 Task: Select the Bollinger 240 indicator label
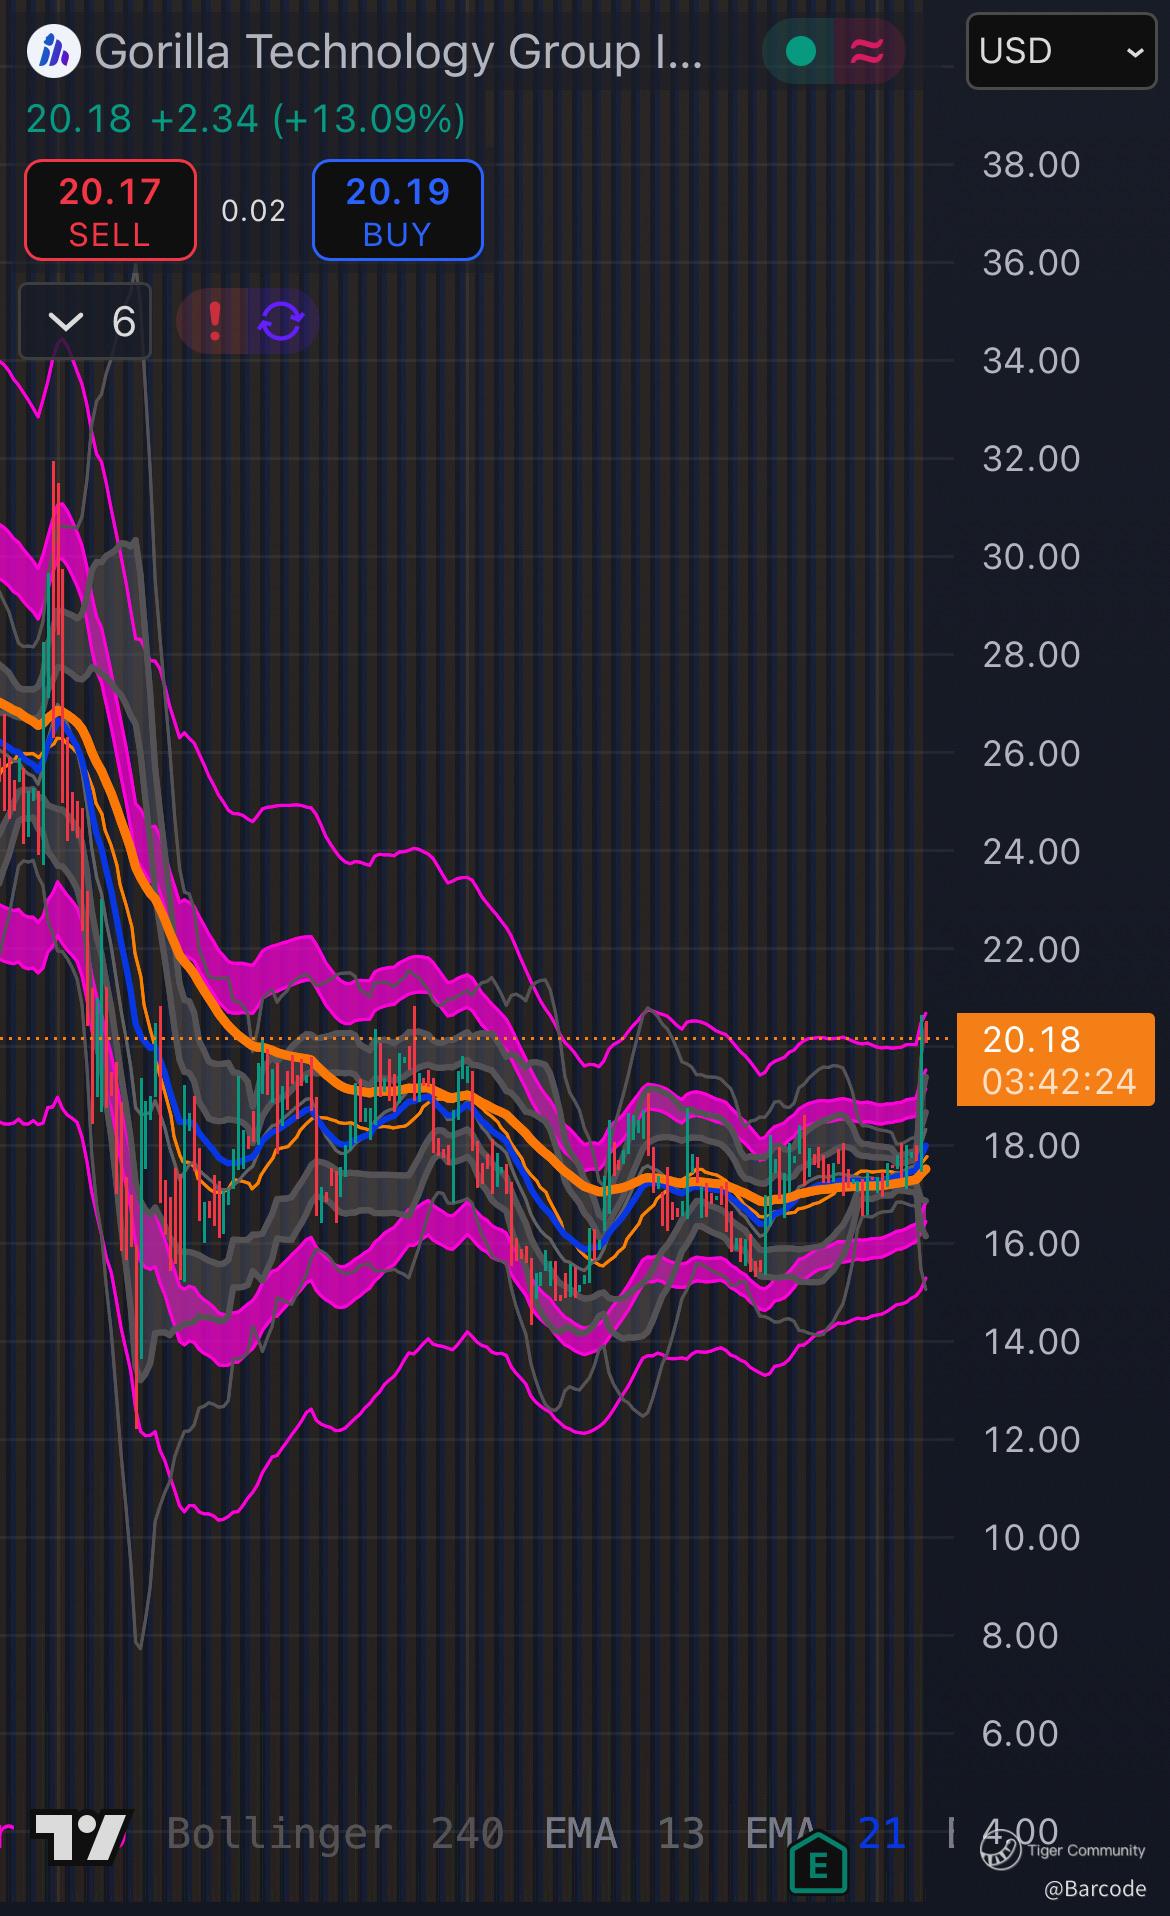[335, 1834]
